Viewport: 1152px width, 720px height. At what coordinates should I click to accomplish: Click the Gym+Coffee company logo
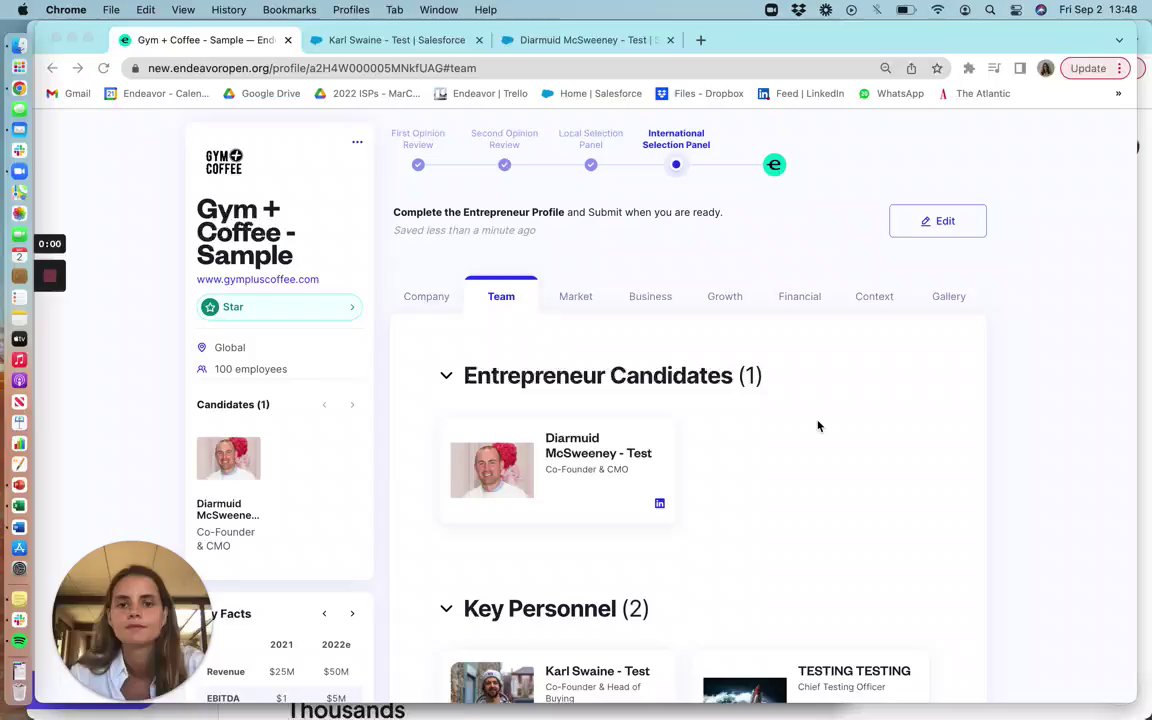pos(224,162)
